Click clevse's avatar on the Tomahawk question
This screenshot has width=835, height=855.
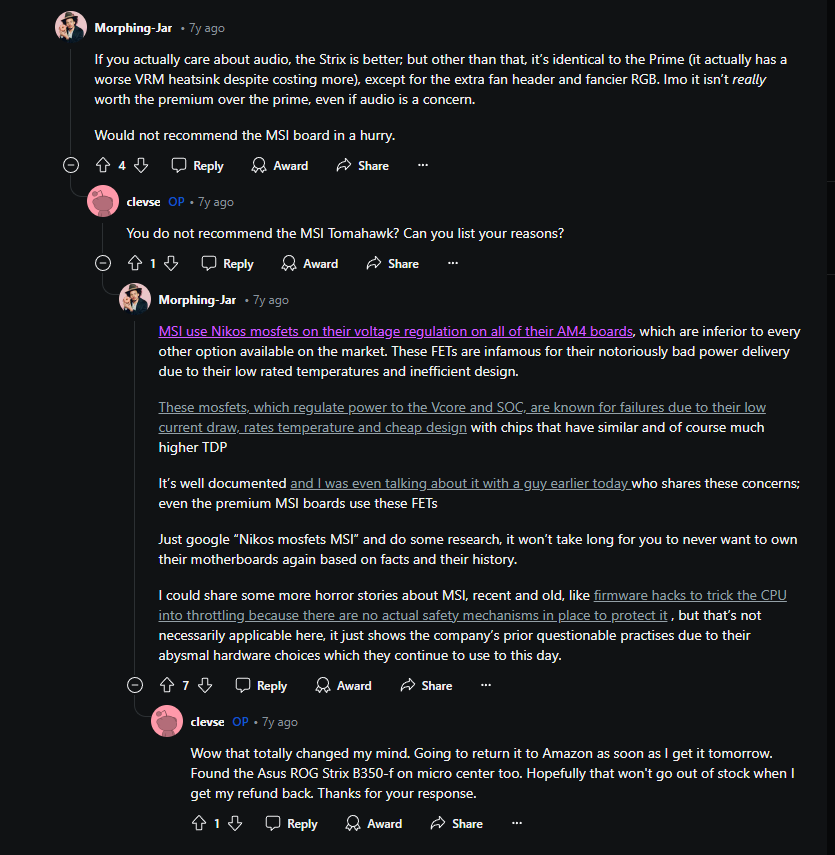pos(103,202)
